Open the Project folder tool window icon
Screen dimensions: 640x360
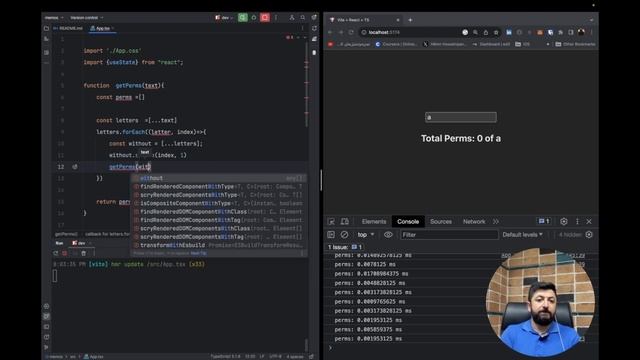(46, 28)
